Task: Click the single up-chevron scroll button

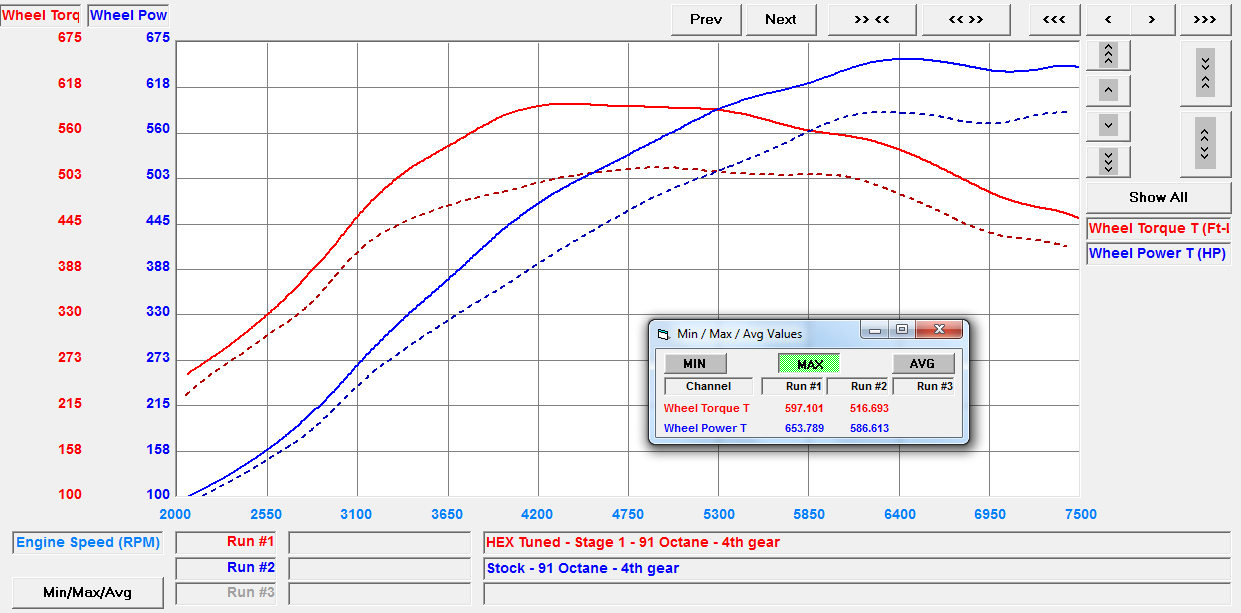Action: pos(1108,90)
